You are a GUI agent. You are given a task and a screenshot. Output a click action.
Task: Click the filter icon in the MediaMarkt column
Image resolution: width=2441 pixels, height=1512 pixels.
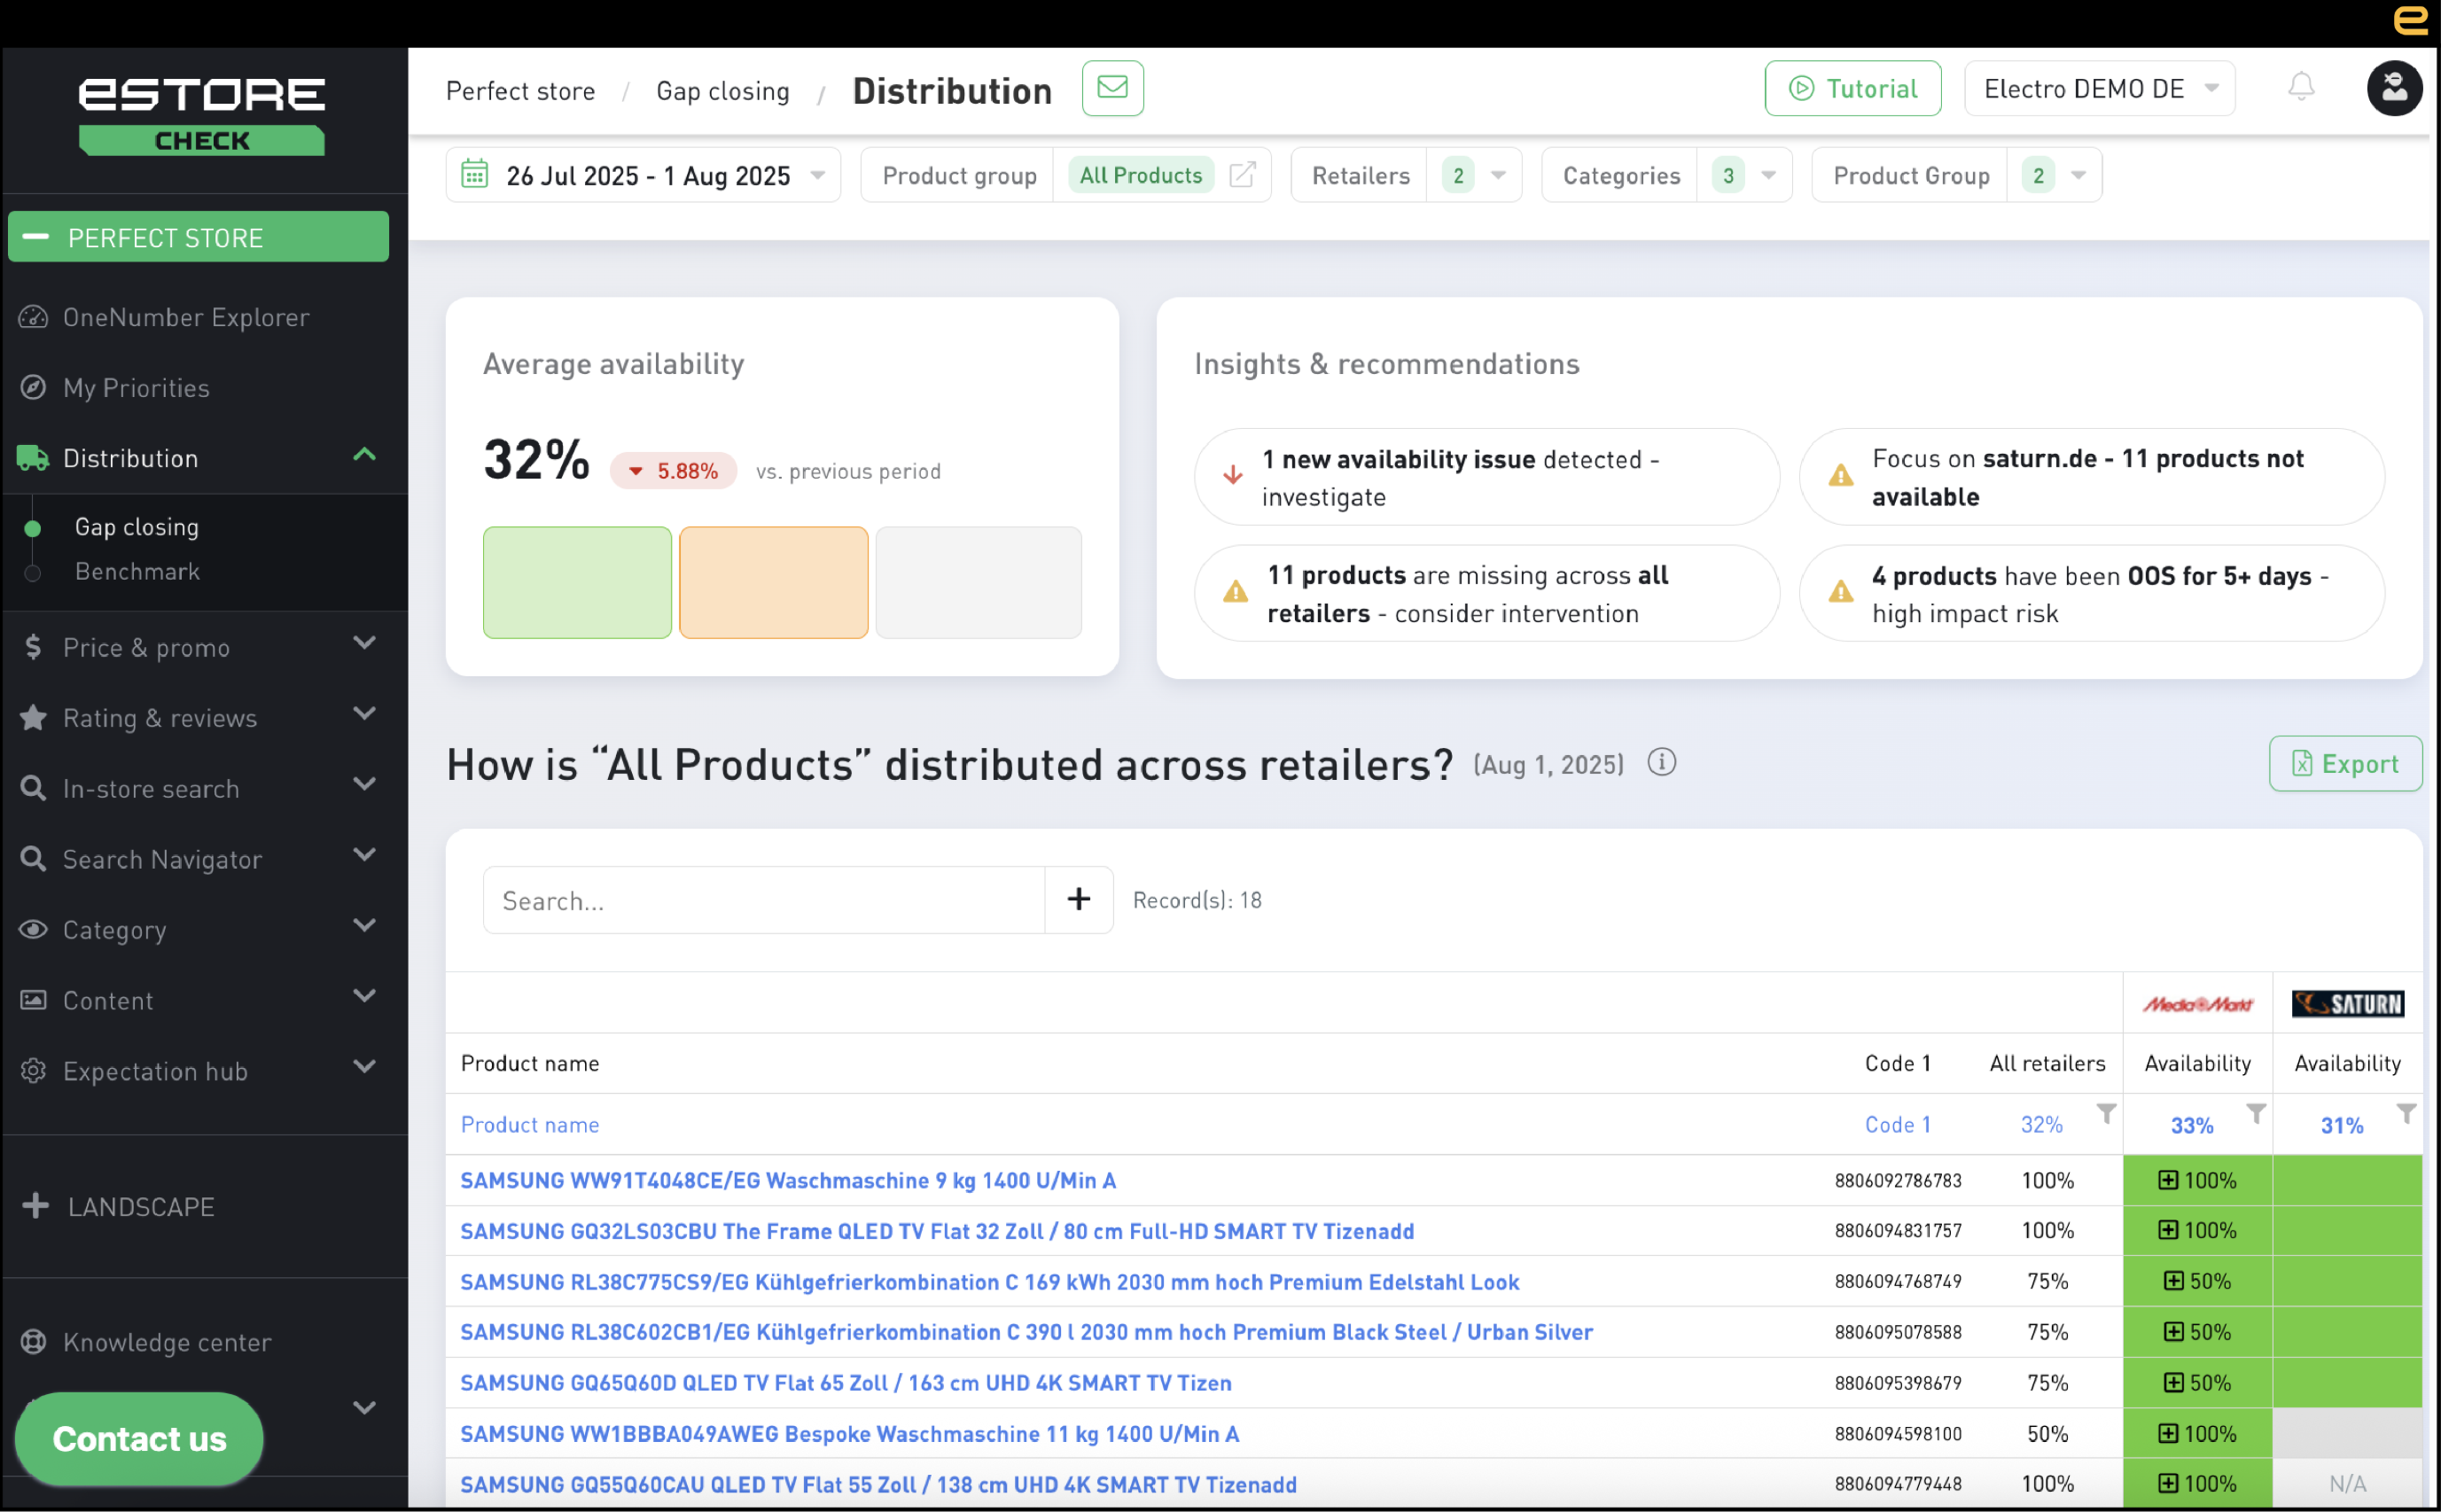2255,1113
